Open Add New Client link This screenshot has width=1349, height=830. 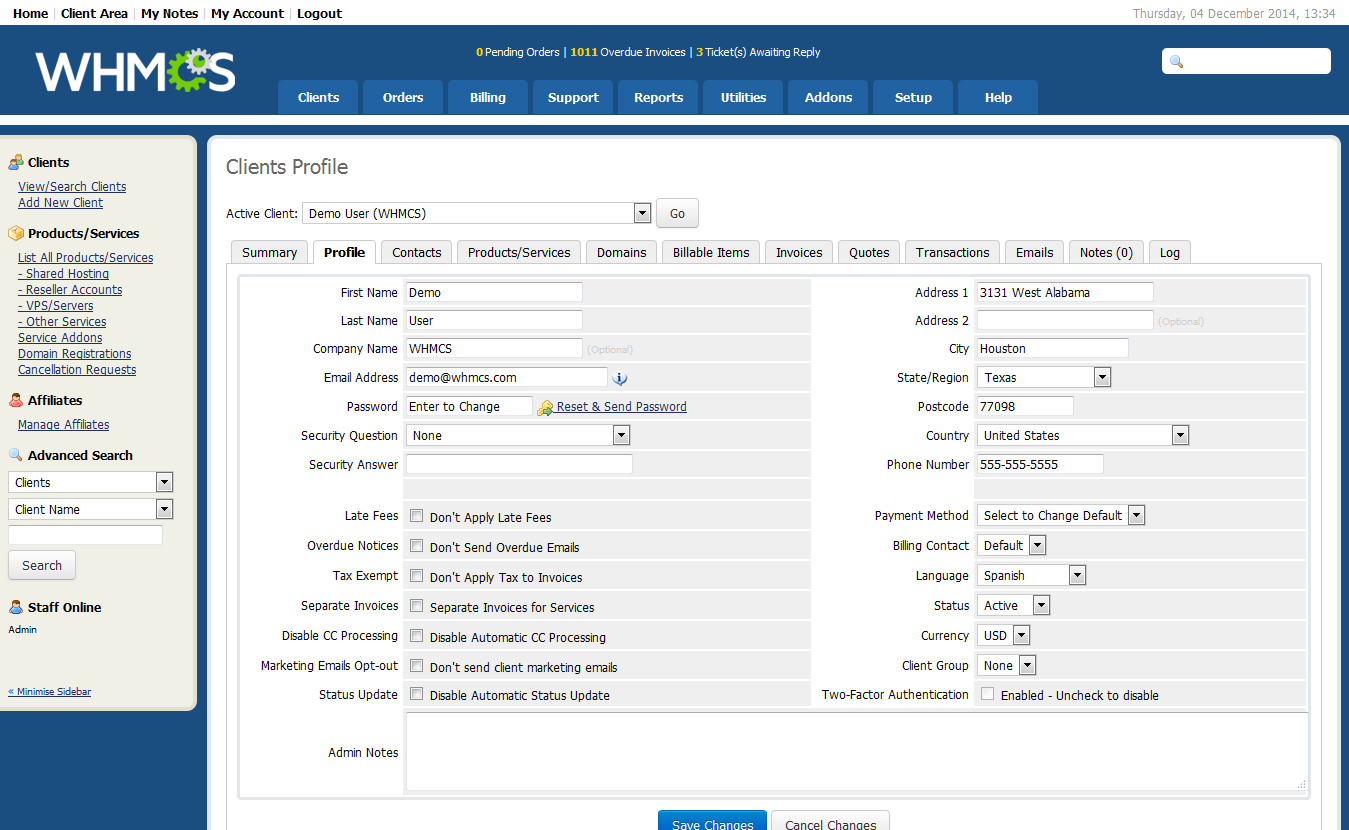pos(60,202)
